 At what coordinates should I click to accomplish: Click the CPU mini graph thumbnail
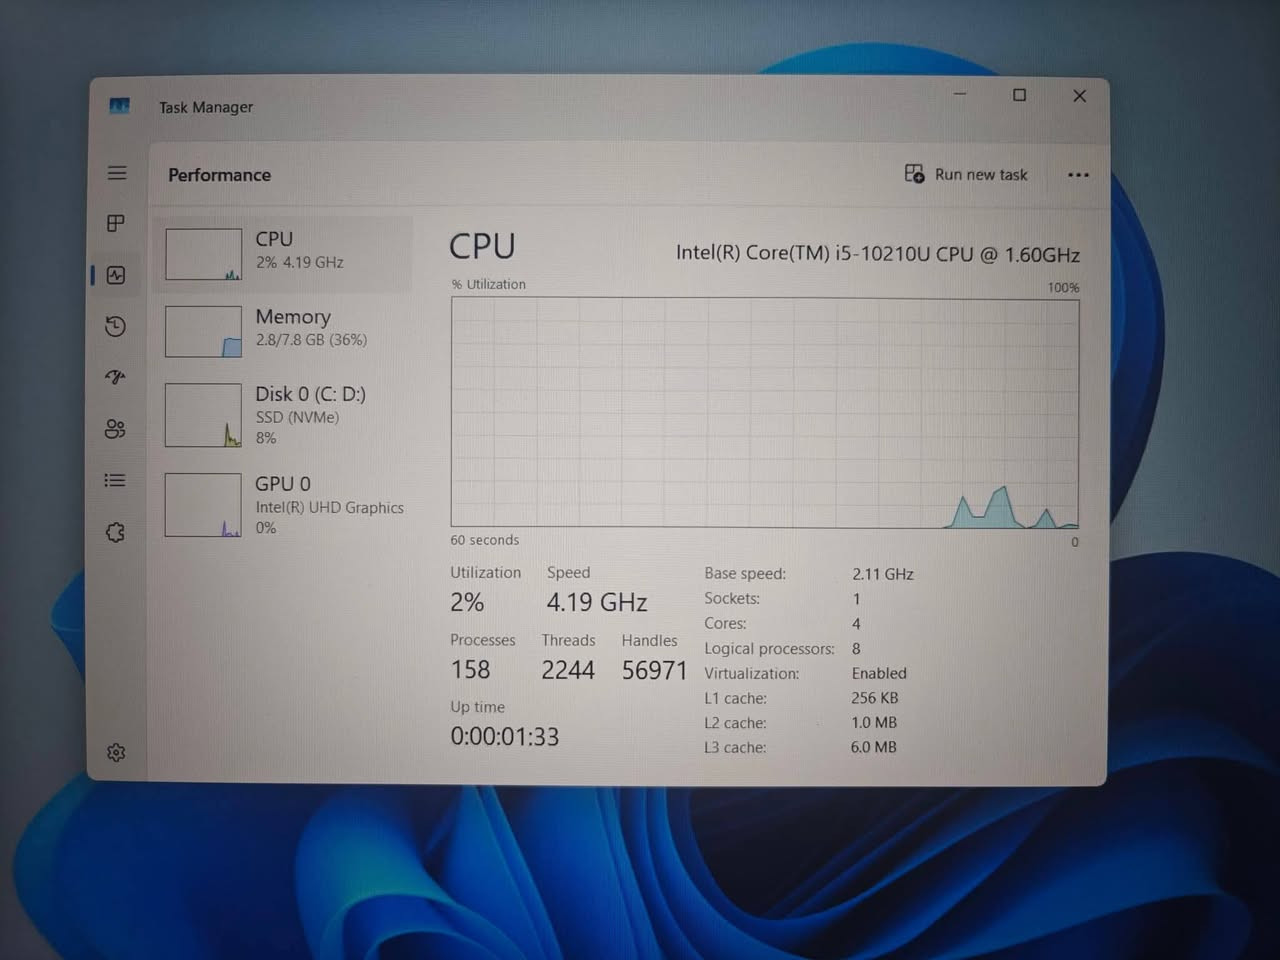coord(203,254)
